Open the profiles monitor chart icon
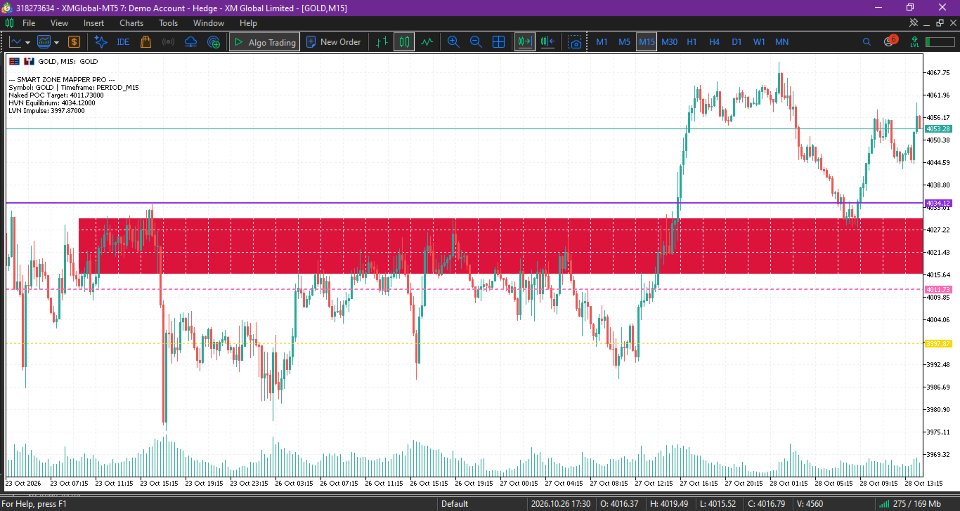The image size is (960, 511). click(44, 42)
